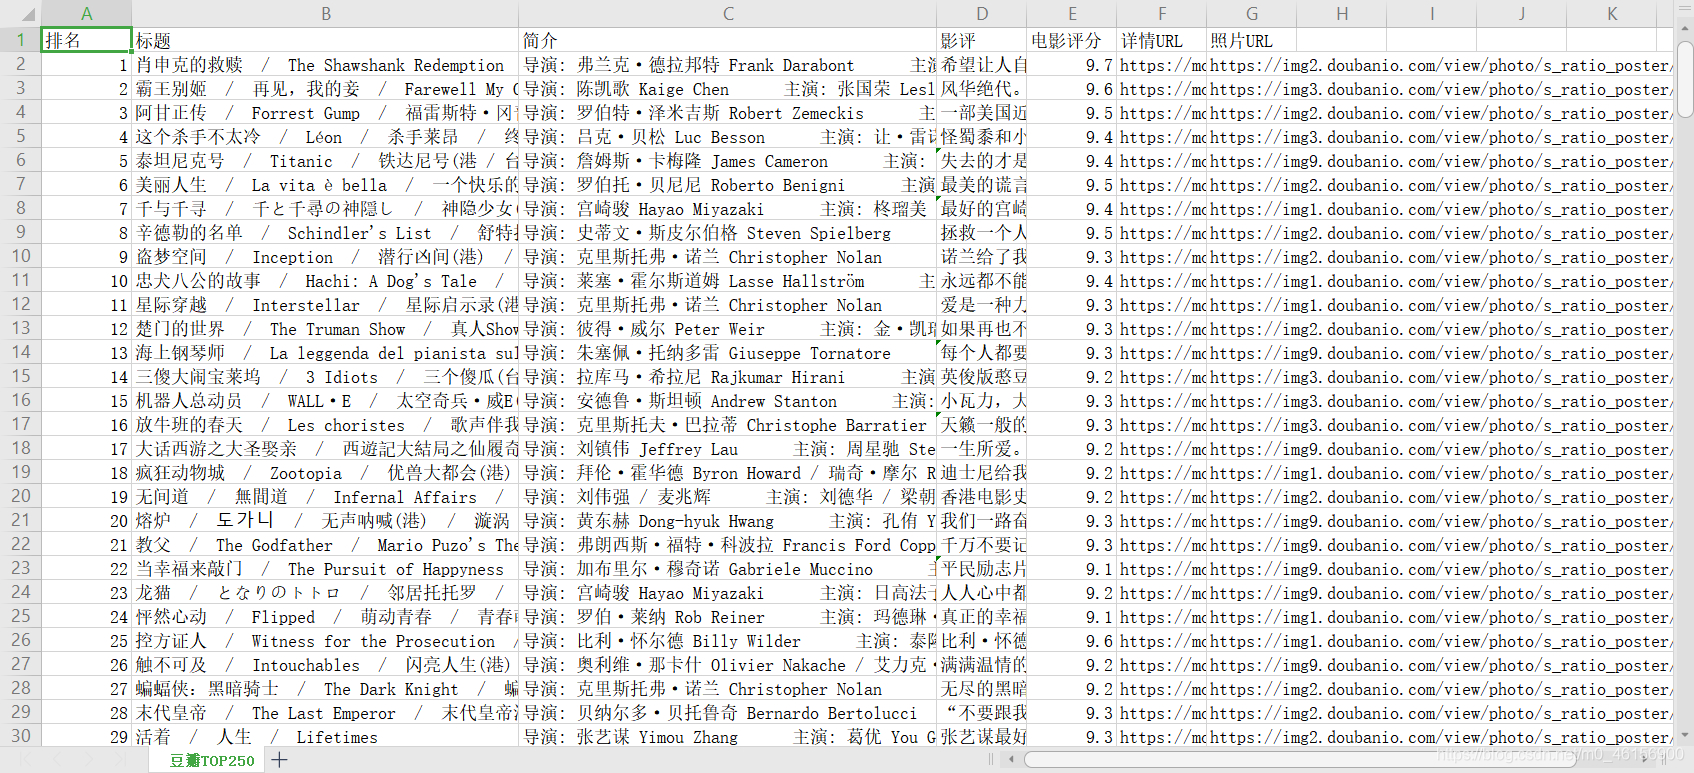This screenshot has width=1694, height=773.
Task: Select the 照片URL header cell
Action: coord(1252,40)
